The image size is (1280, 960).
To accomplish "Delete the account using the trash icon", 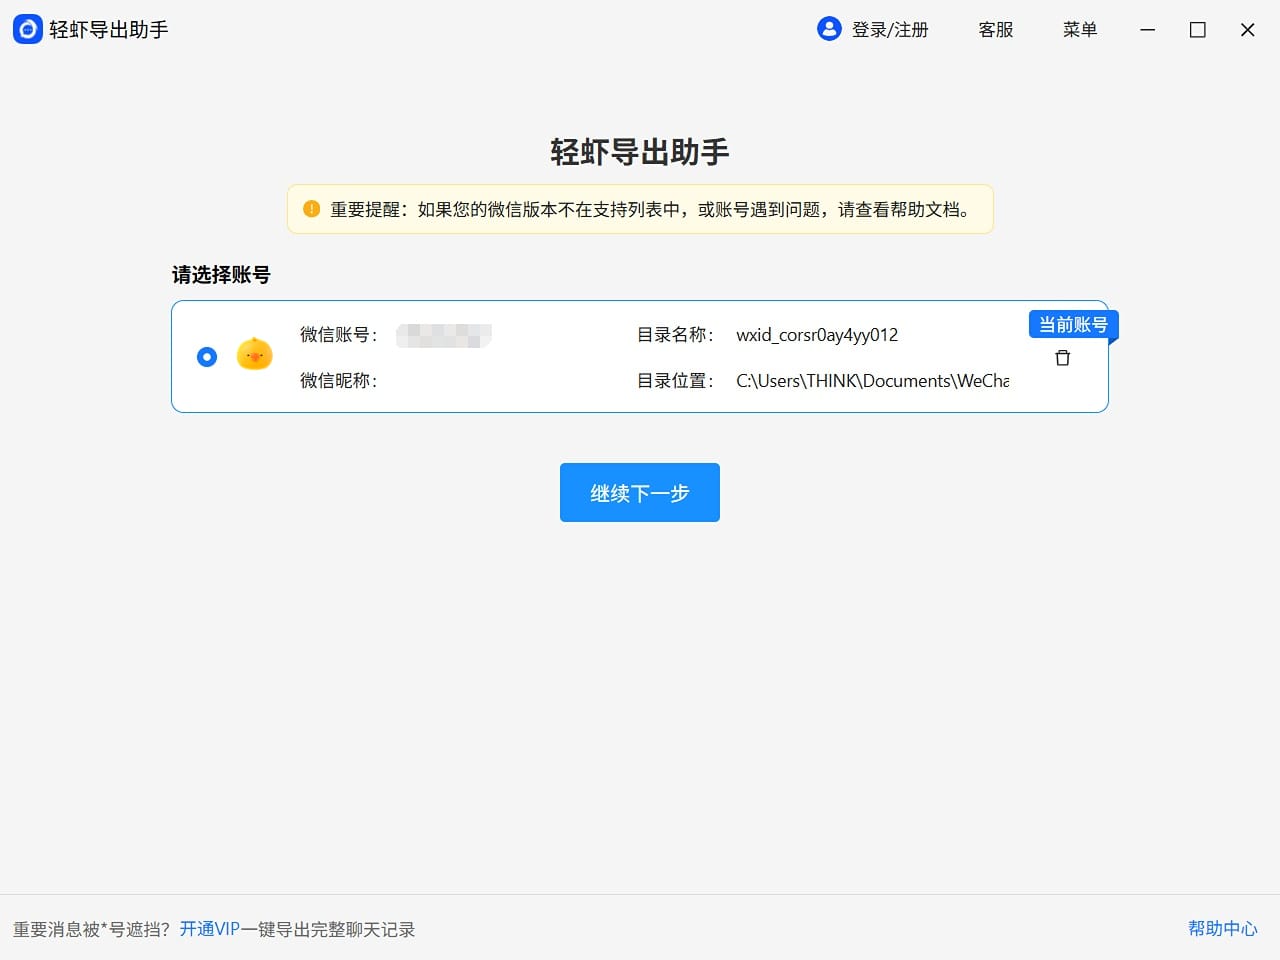I will click(x=1063, y=357).
